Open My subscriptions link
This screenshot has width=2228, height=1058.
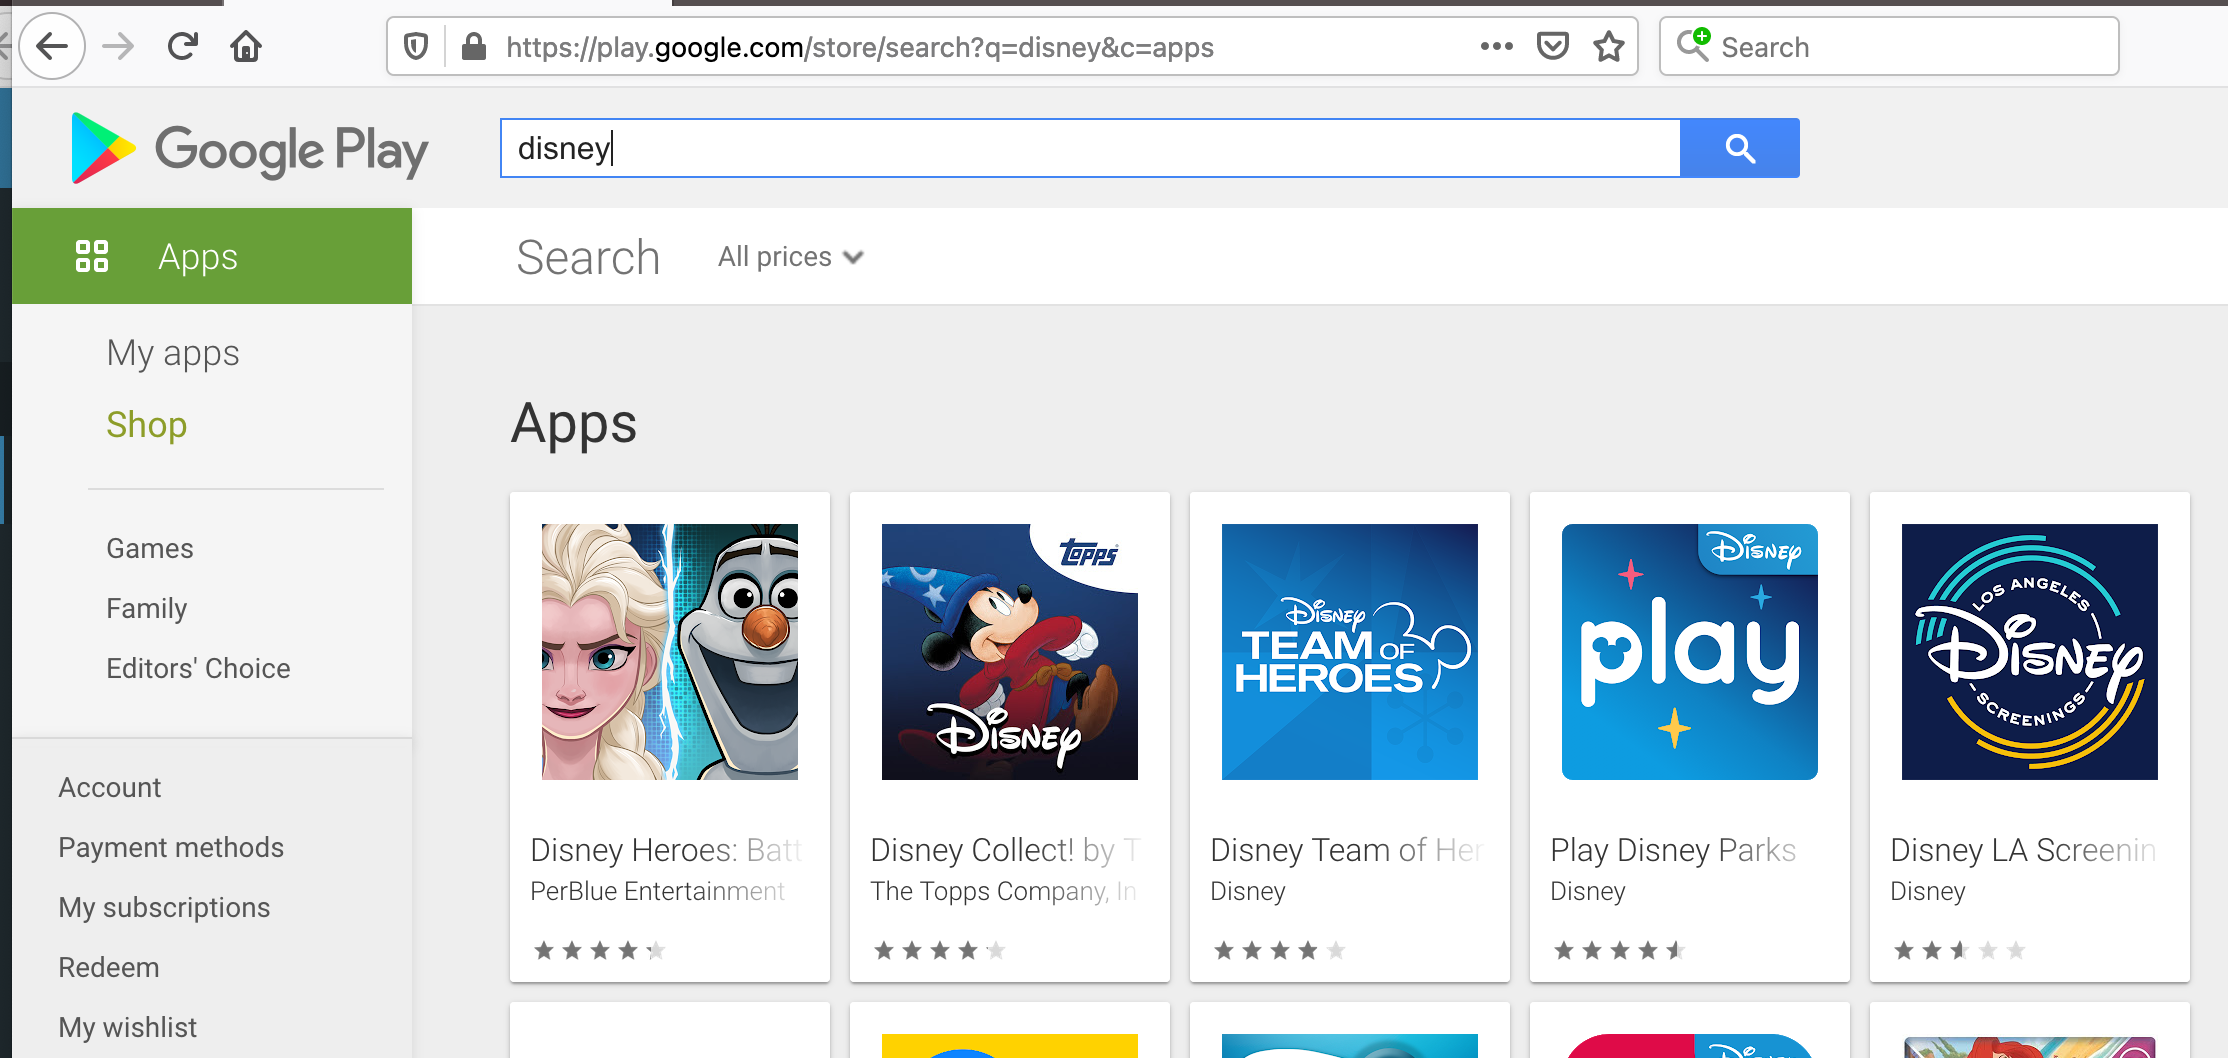(x=164, y=908)
